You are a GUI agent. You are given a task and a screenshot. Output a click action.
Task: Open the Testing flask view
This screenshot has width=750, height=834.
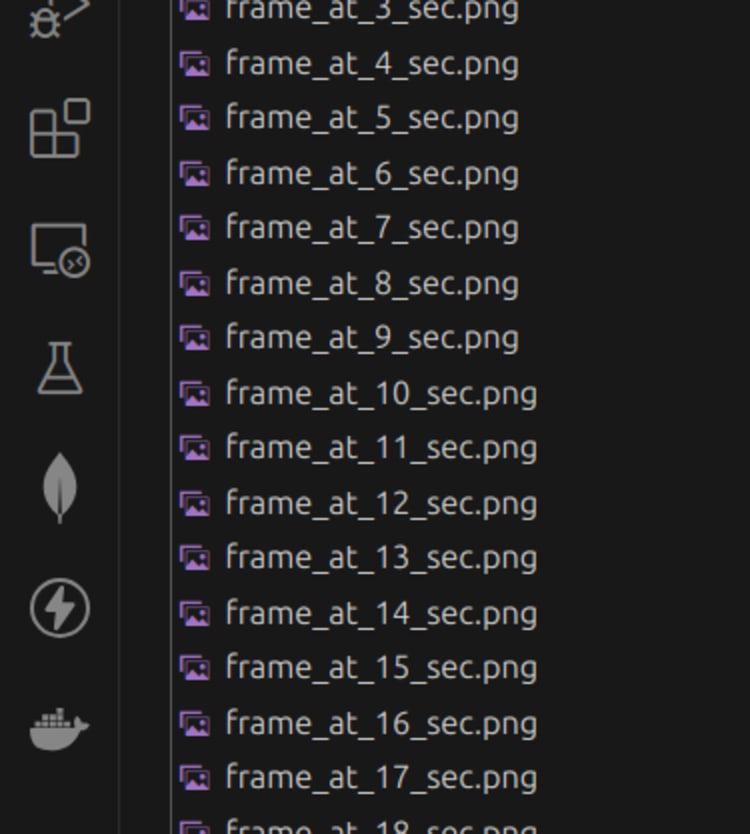60,368
